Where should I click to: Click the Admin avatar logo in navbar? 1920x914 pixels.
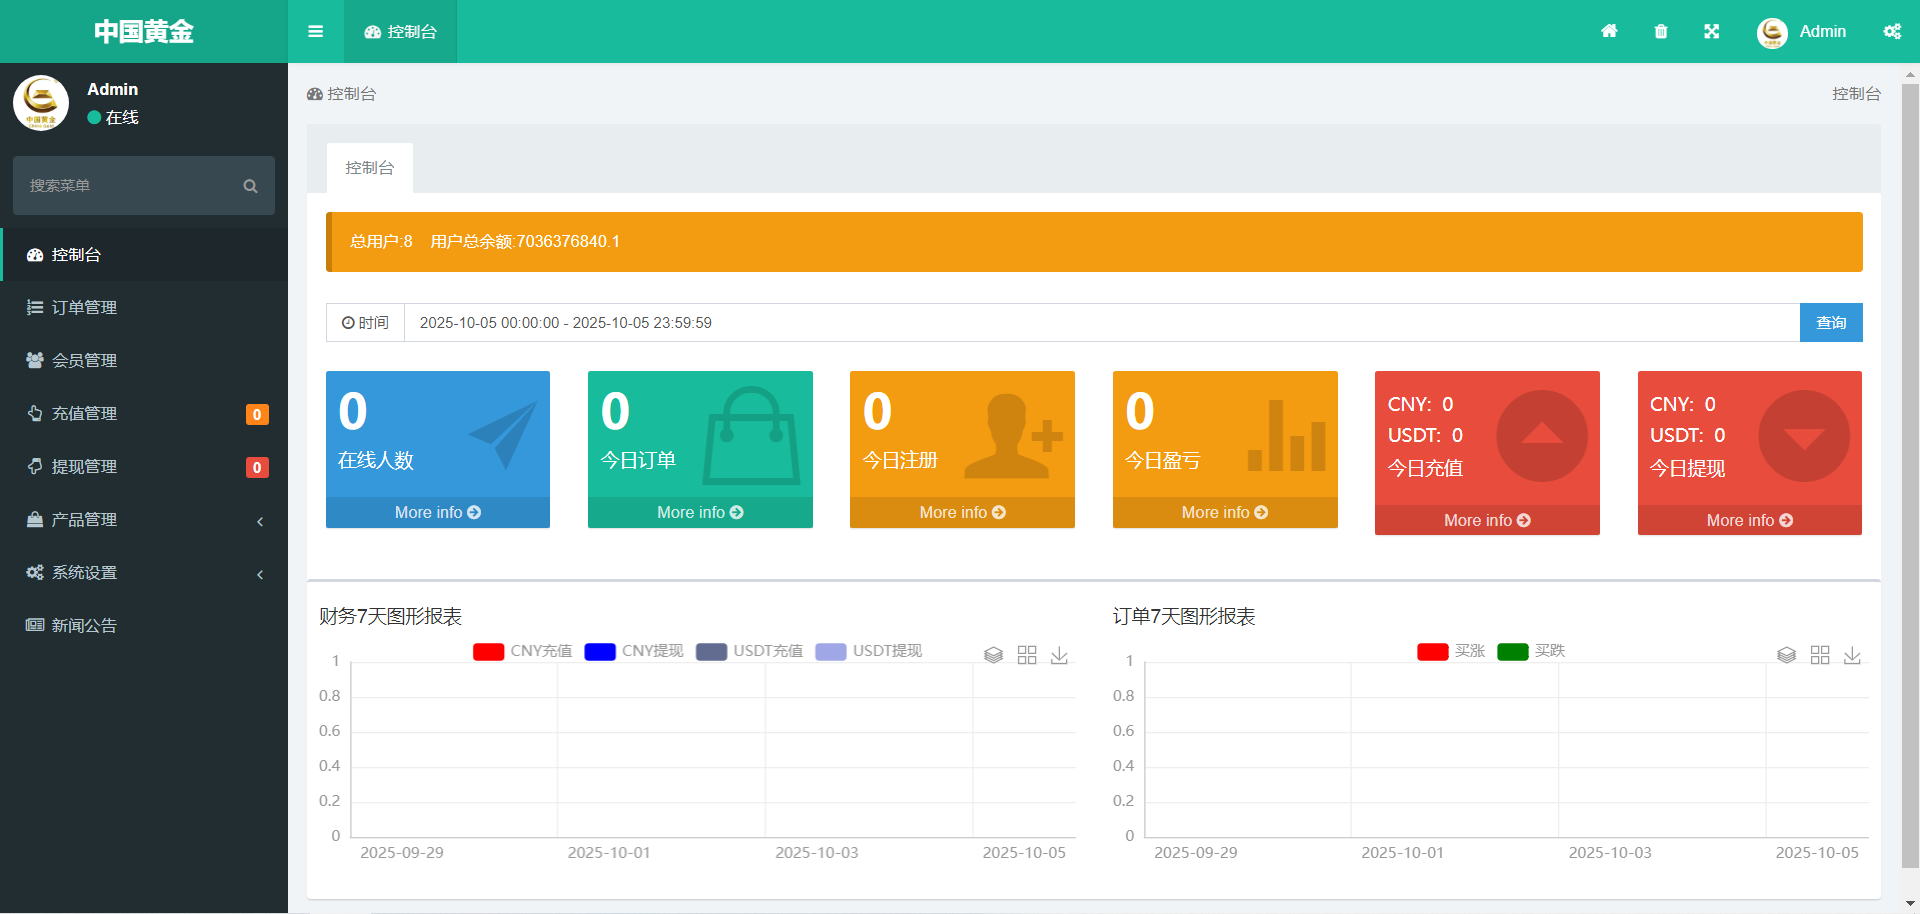1770,31
